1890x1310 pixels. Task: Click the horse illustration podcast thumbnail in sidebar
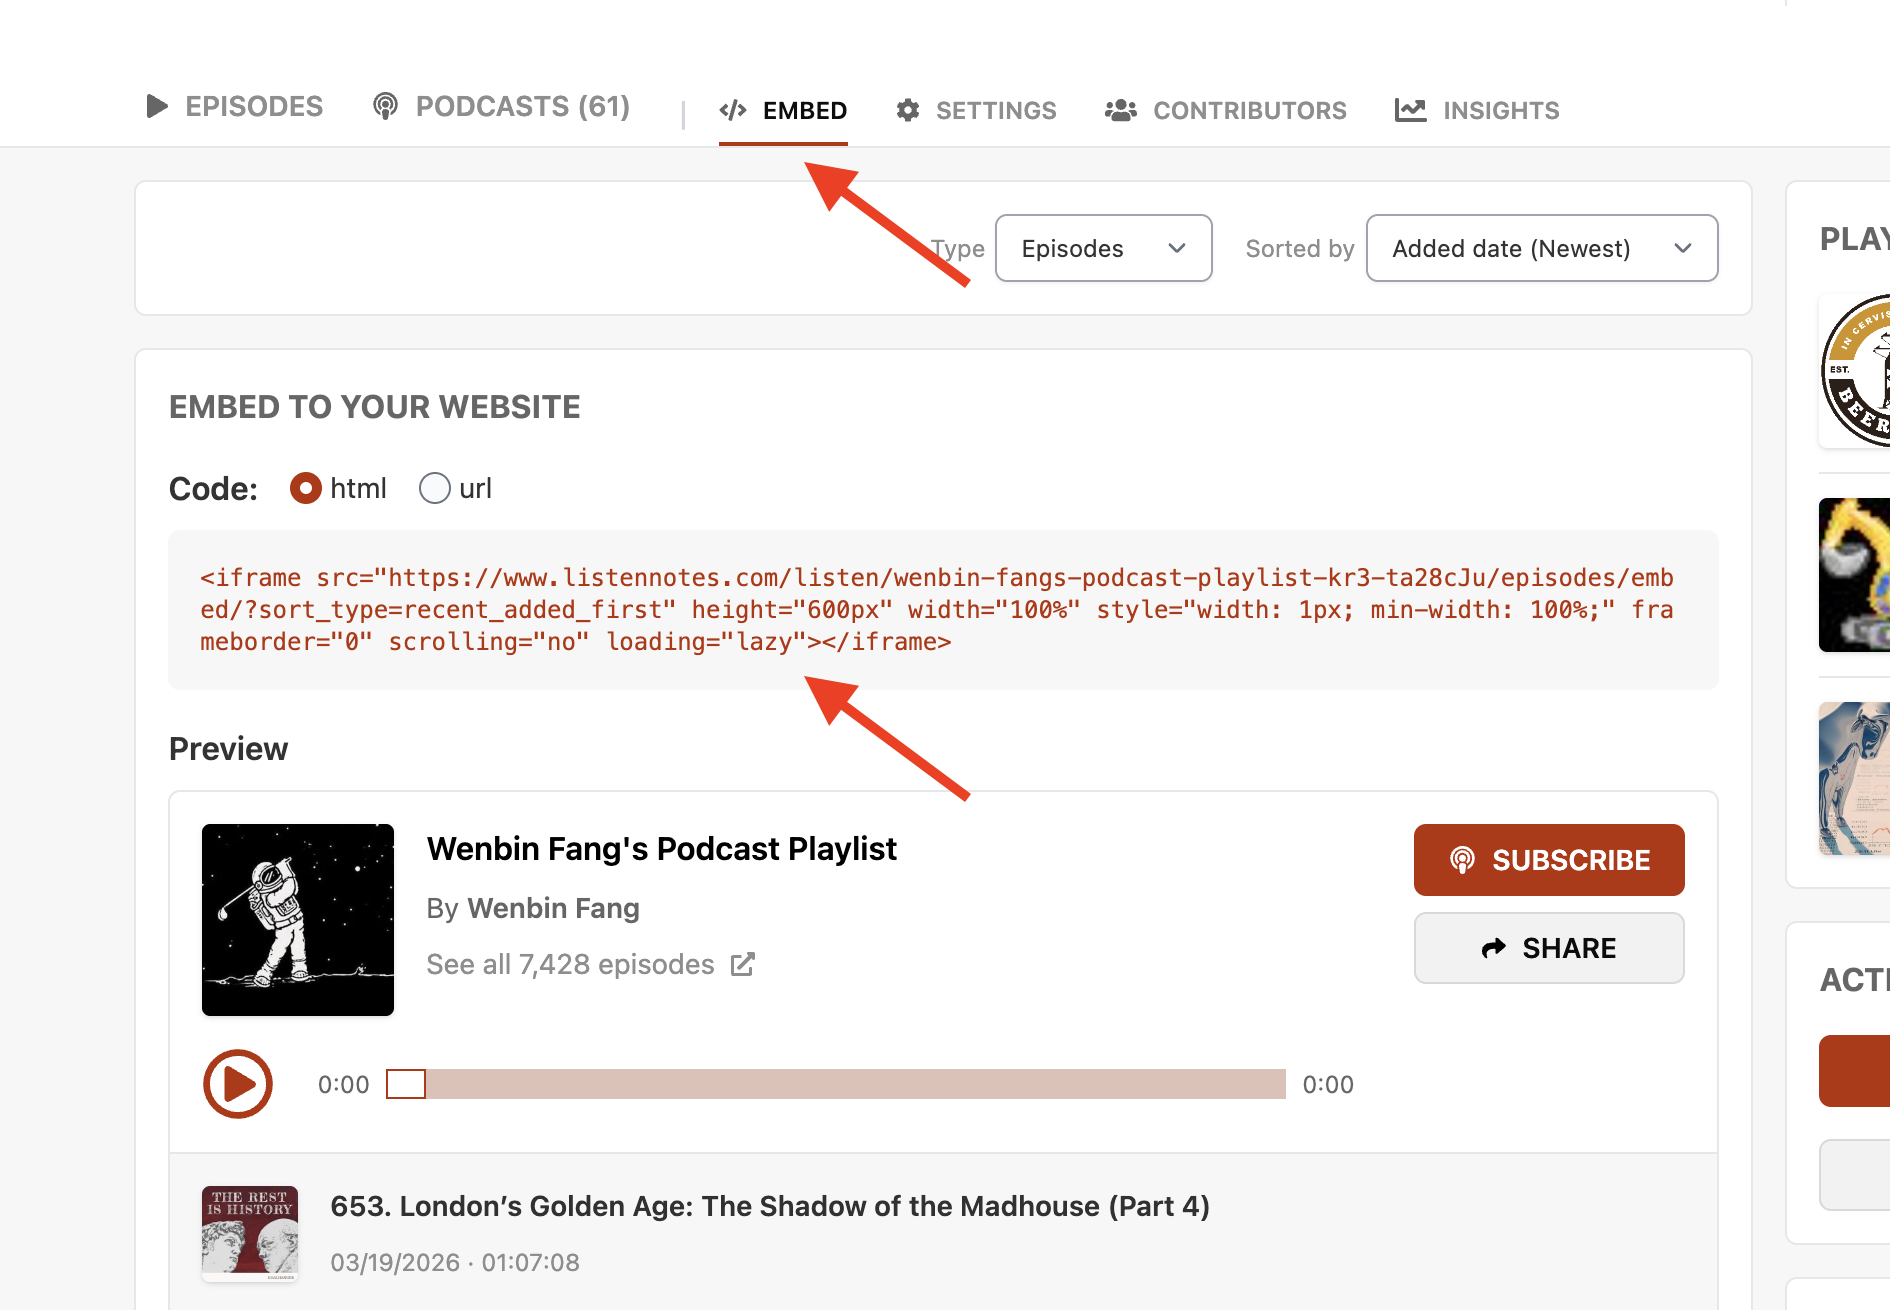[1855, 778]
